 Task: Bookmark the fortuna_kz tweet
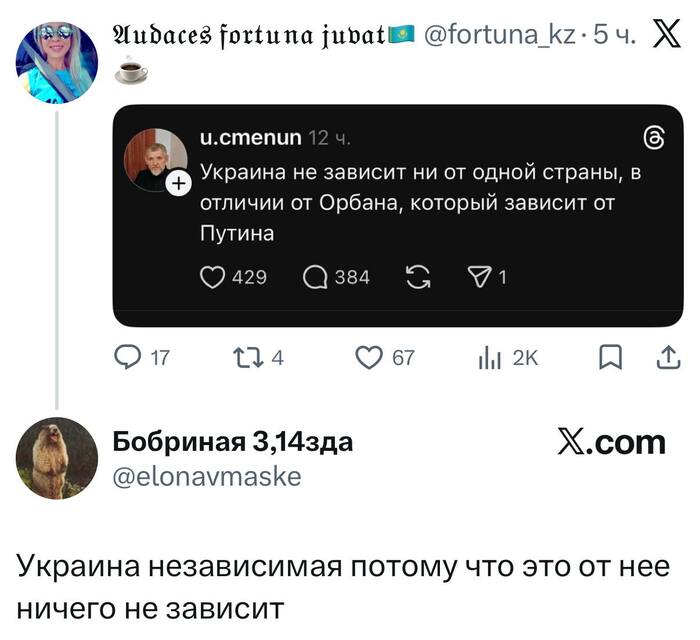(x=610, y=358)
